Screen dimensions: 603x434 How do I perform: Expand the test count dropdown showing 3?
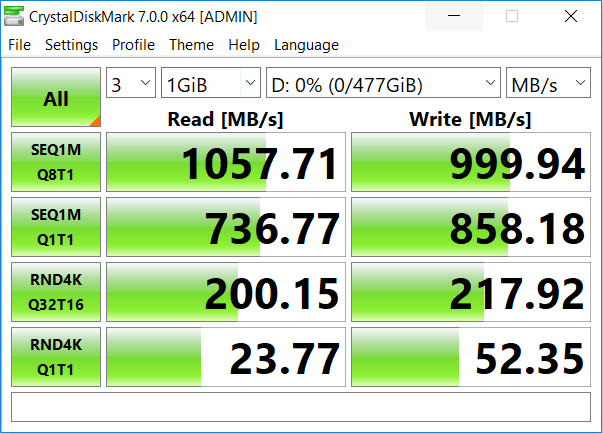tap(132, 84)
